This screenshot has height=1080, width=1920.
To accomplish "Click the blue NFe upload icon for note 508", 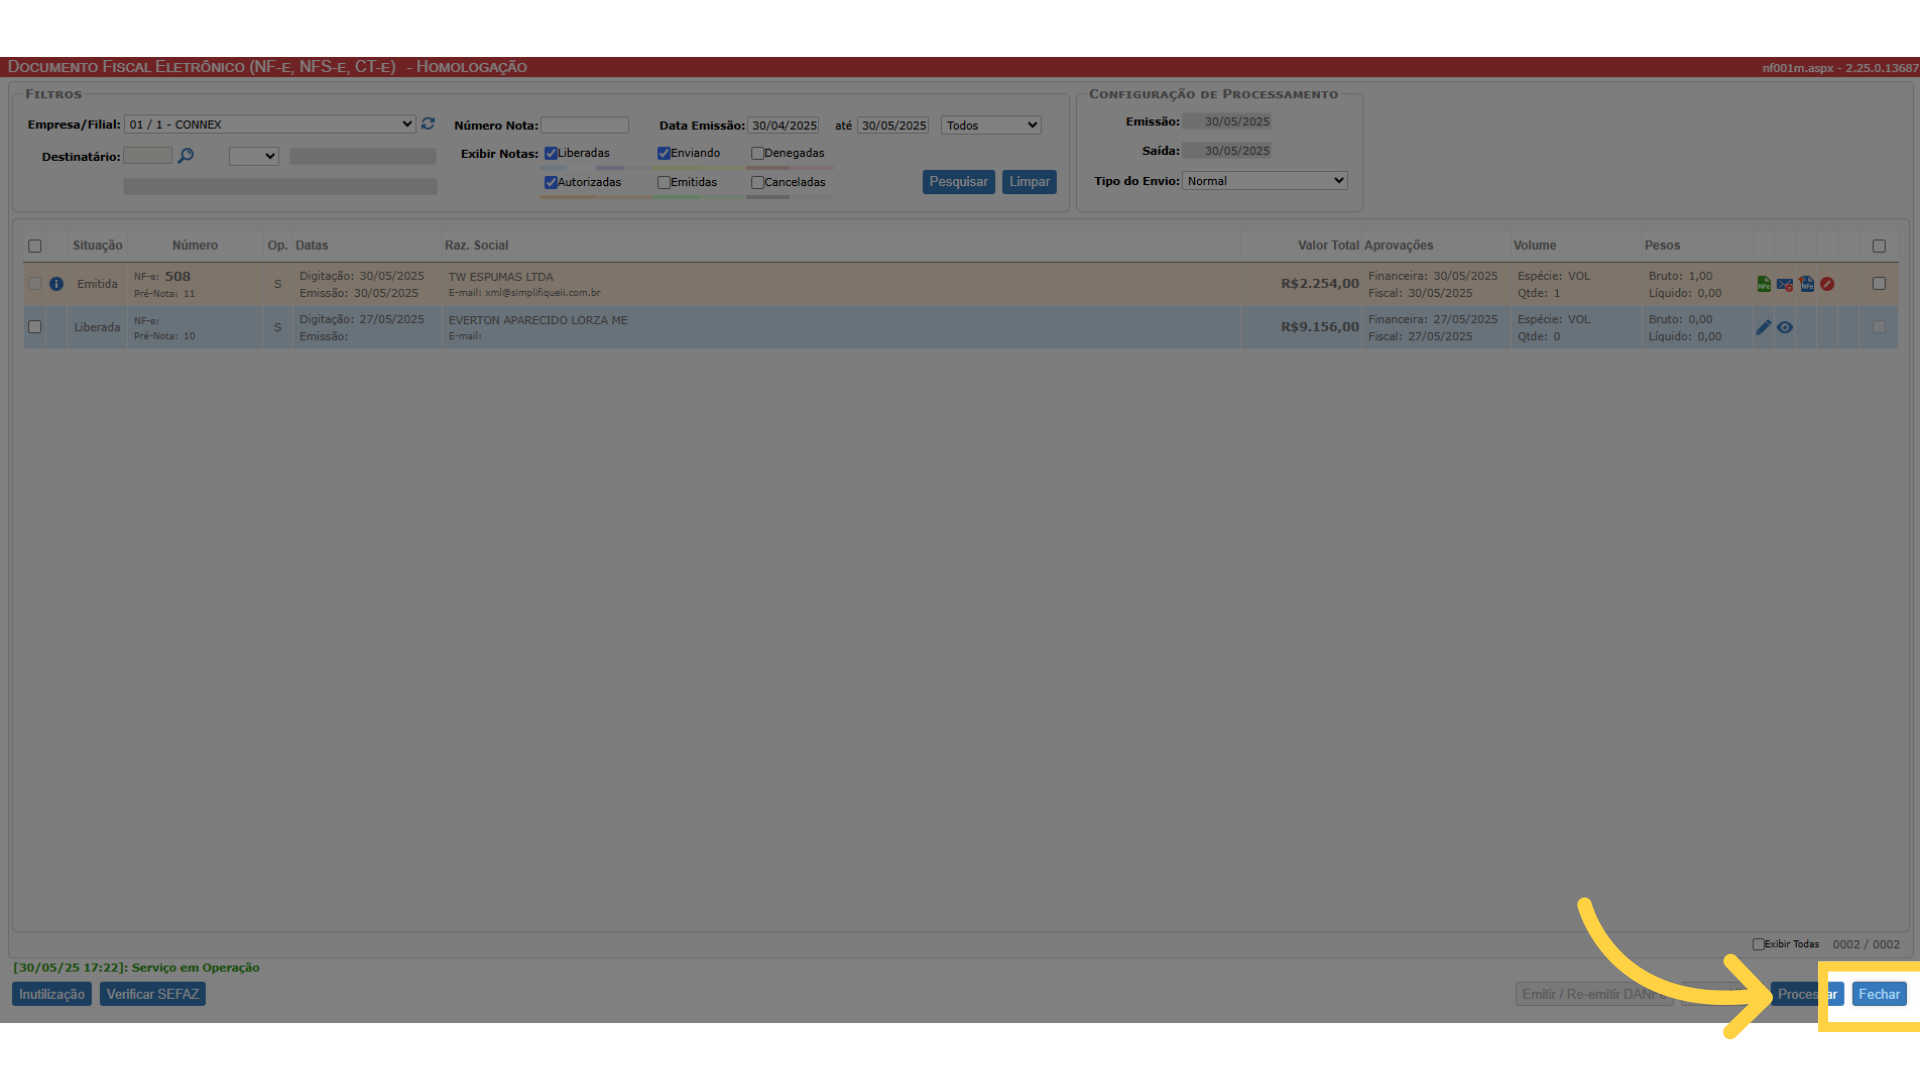I will (x=1806, y=284).
